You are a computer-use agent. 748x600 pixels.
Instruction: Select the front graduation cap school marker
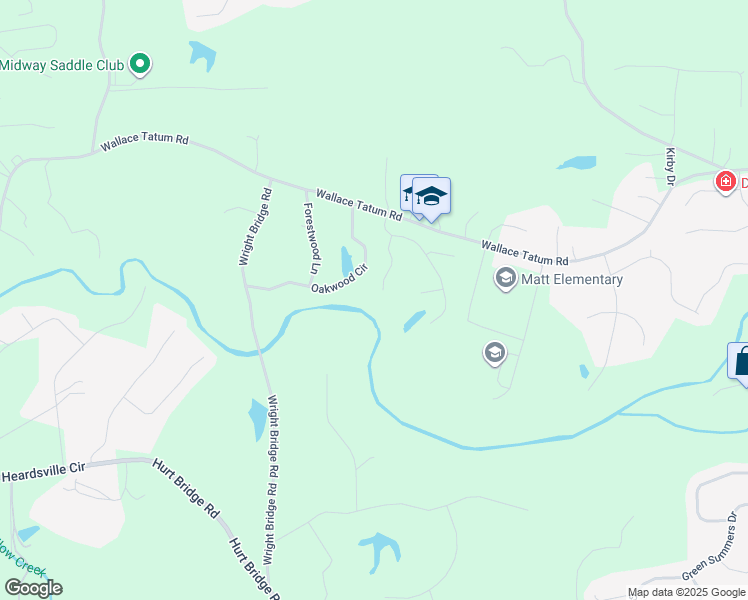(x=431, y=198)
